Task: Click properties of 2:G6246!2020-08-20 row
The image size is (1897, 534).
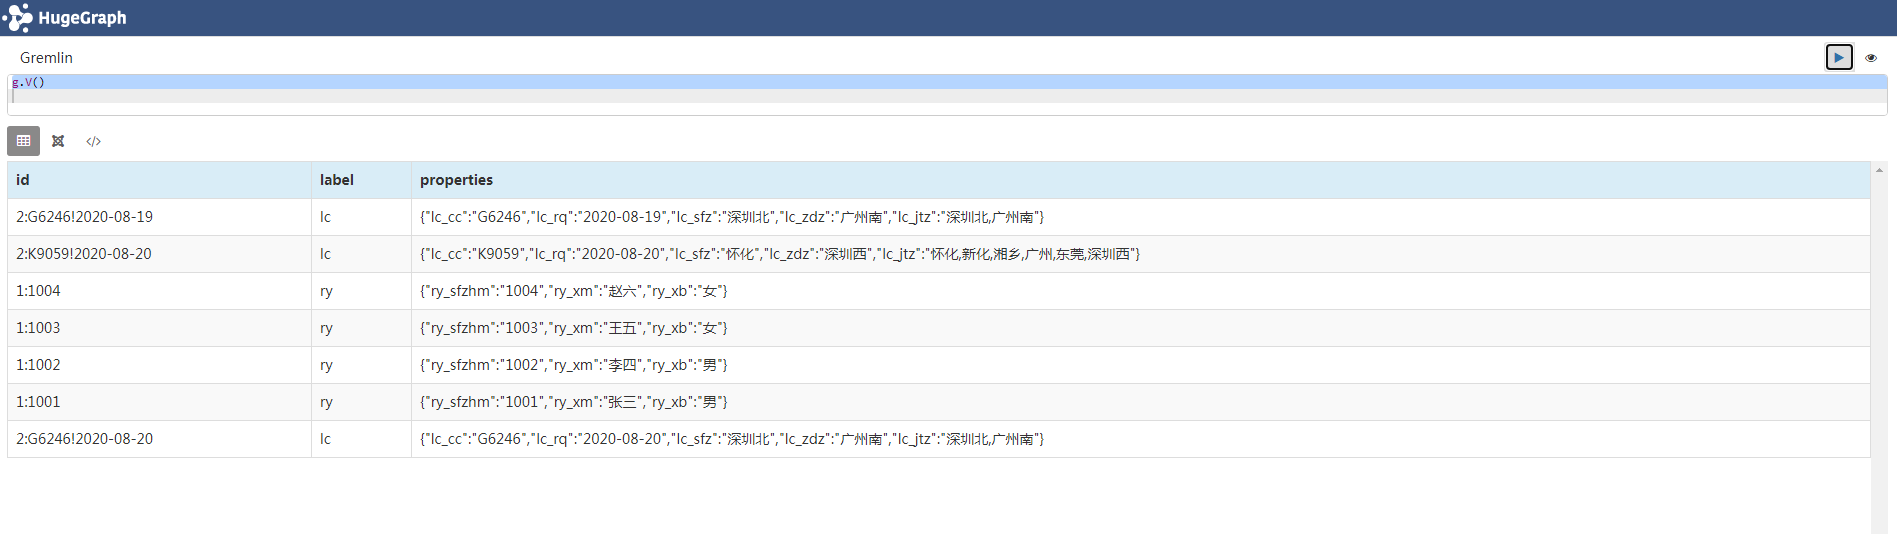Action: coord(1140,439)
